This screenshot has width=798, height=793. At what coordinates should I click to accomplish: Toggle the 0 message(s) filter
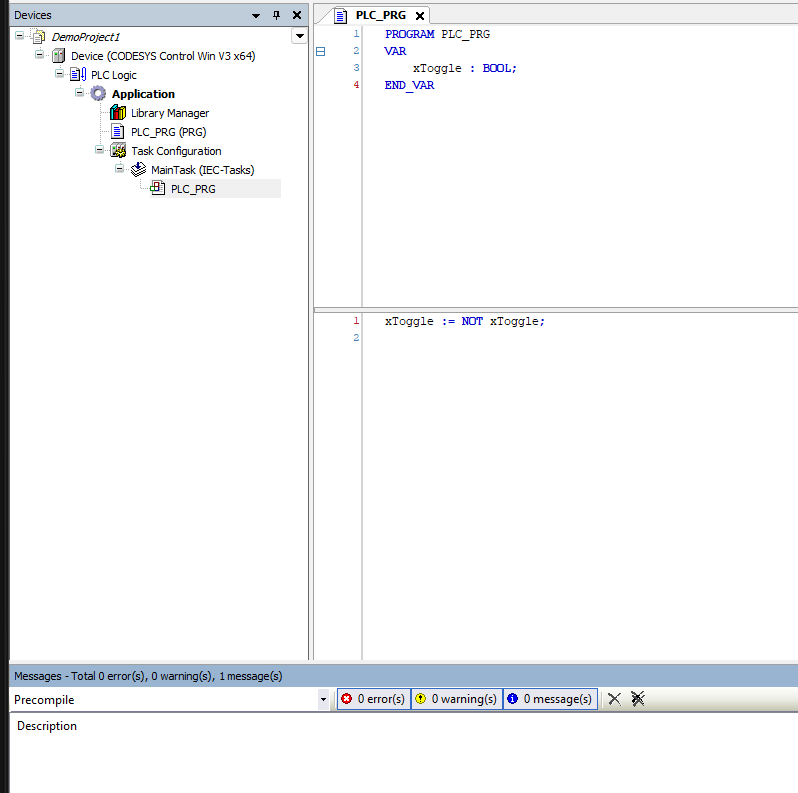click(x=550, y=699)
